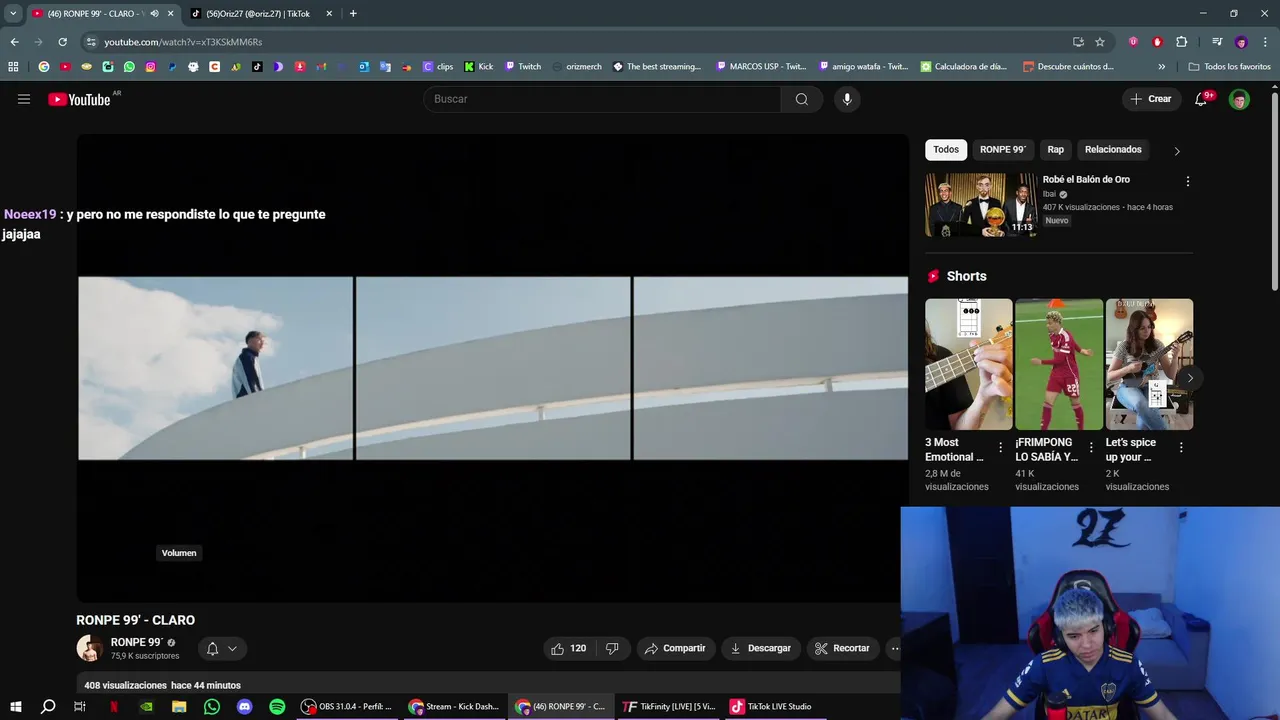This screenshot has width=1280, height=720.
Task: Open options for the 3 Most Emotional short
Action: 1001,448
